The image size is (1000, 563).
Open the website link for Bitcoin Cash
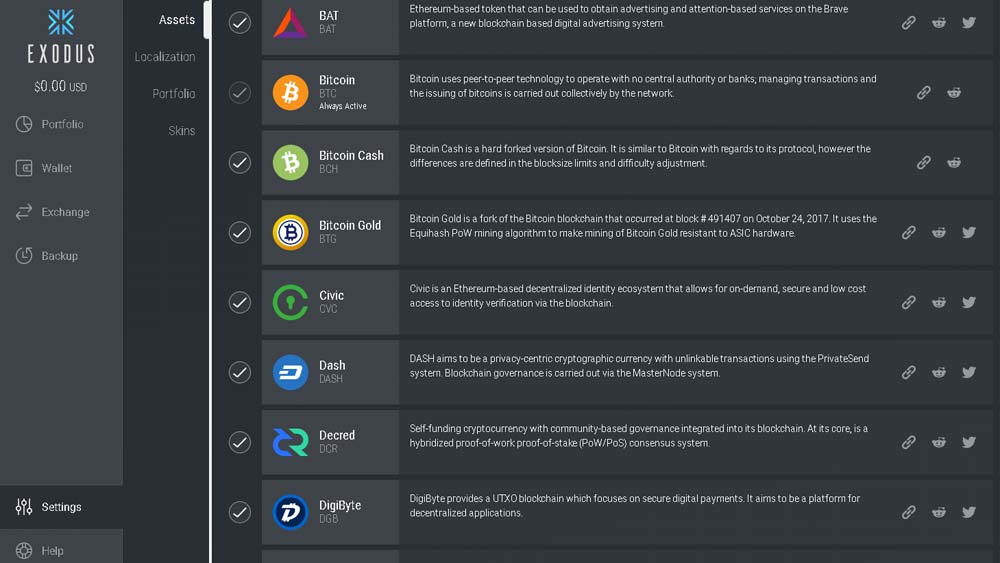(924, 162)
